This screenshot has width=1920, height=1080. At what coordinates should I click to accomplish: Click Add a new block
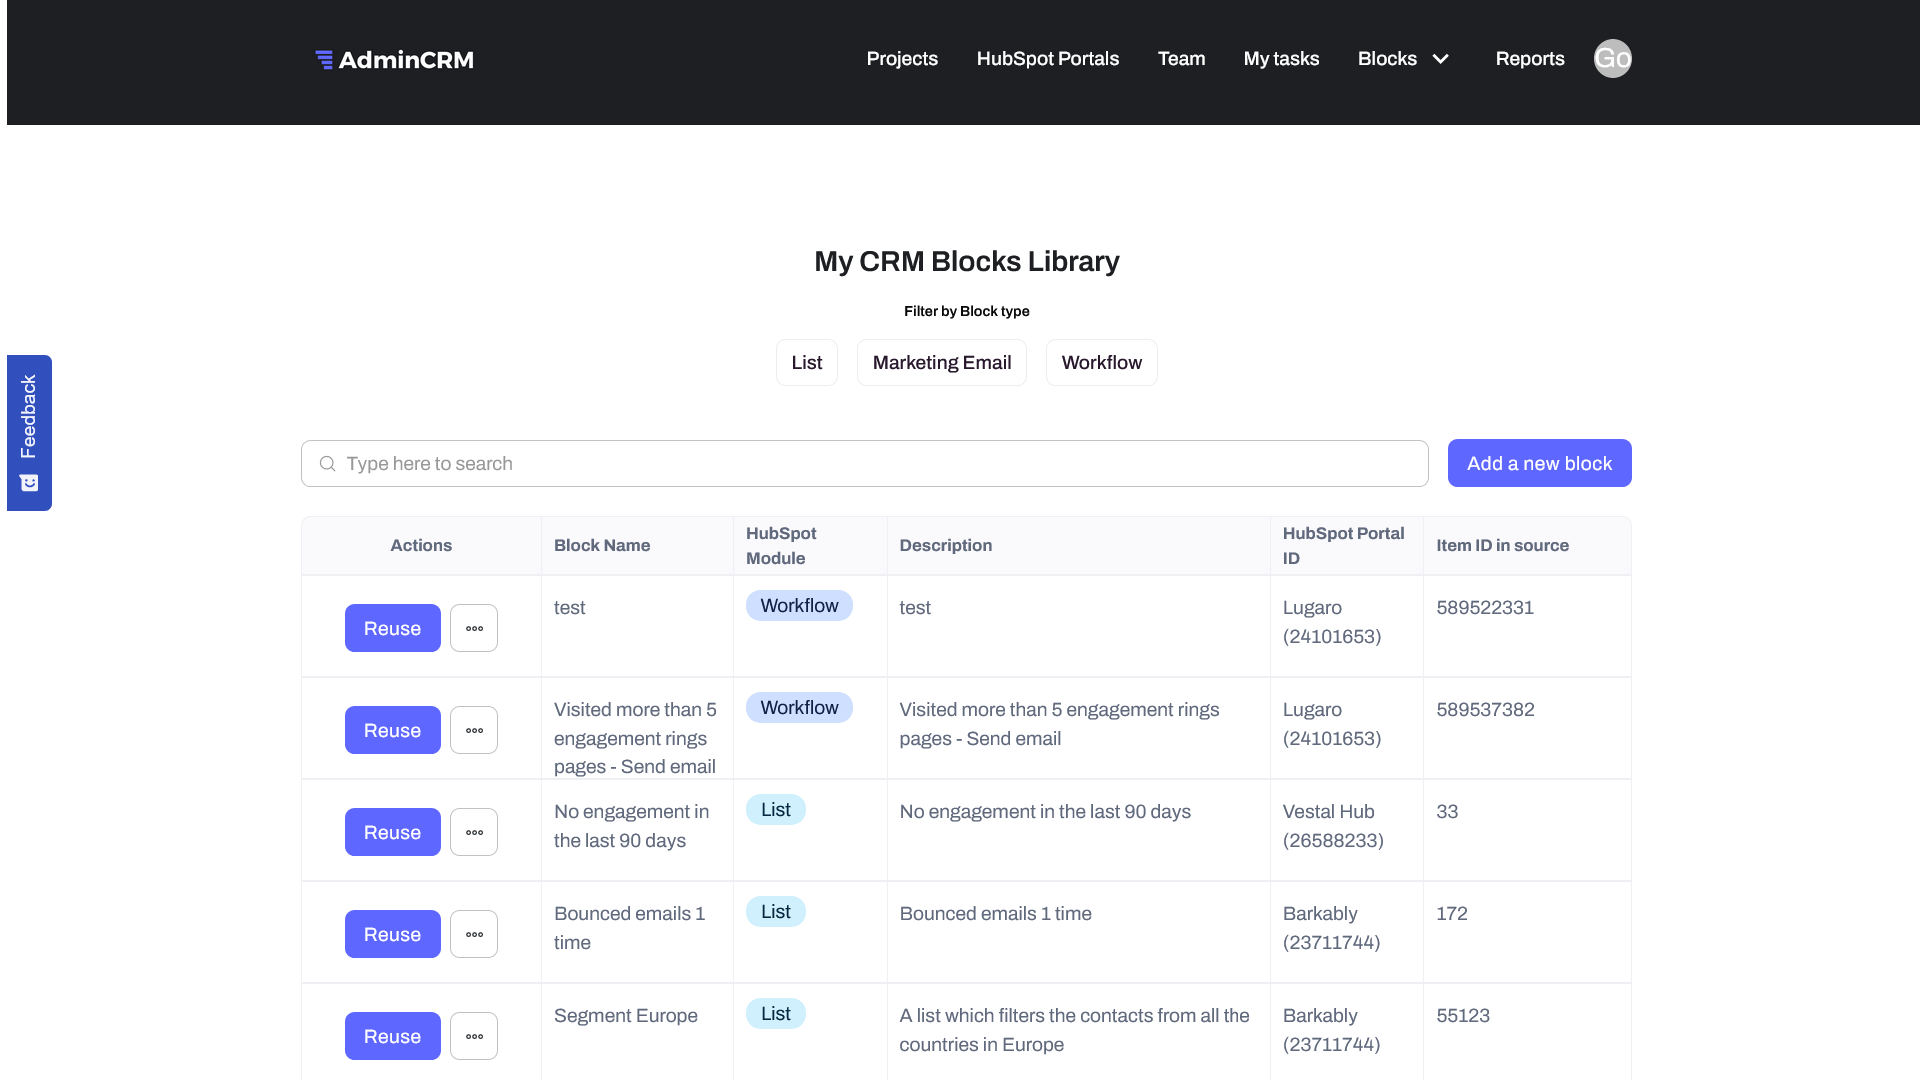click(1539, 463)
